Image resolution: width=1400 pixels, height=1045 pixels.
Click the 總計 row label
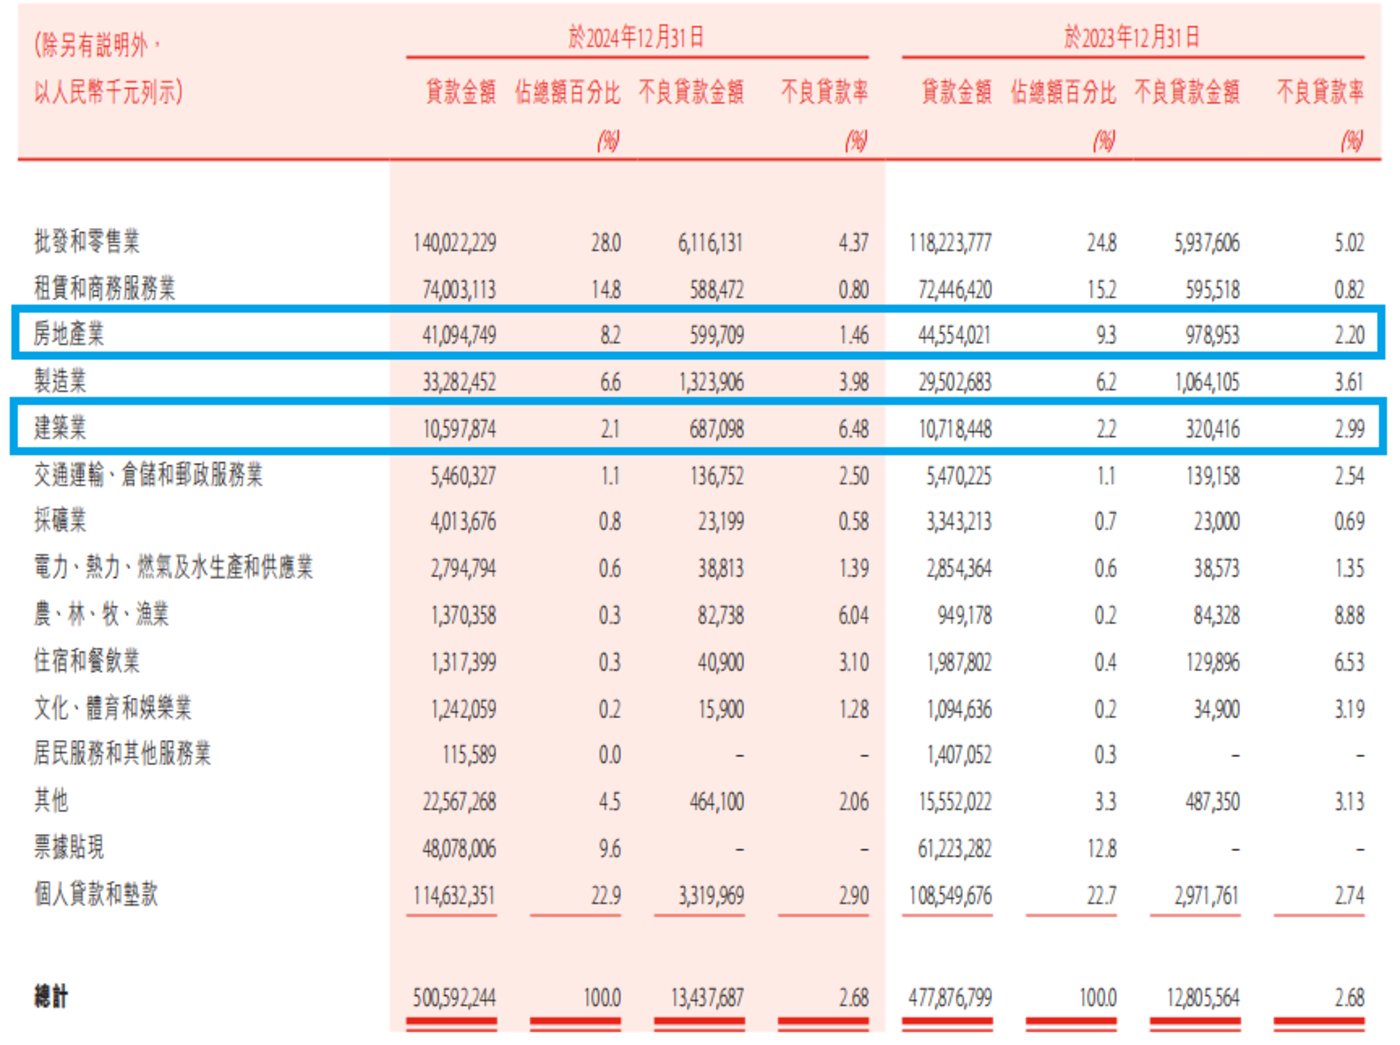(51, 997)
